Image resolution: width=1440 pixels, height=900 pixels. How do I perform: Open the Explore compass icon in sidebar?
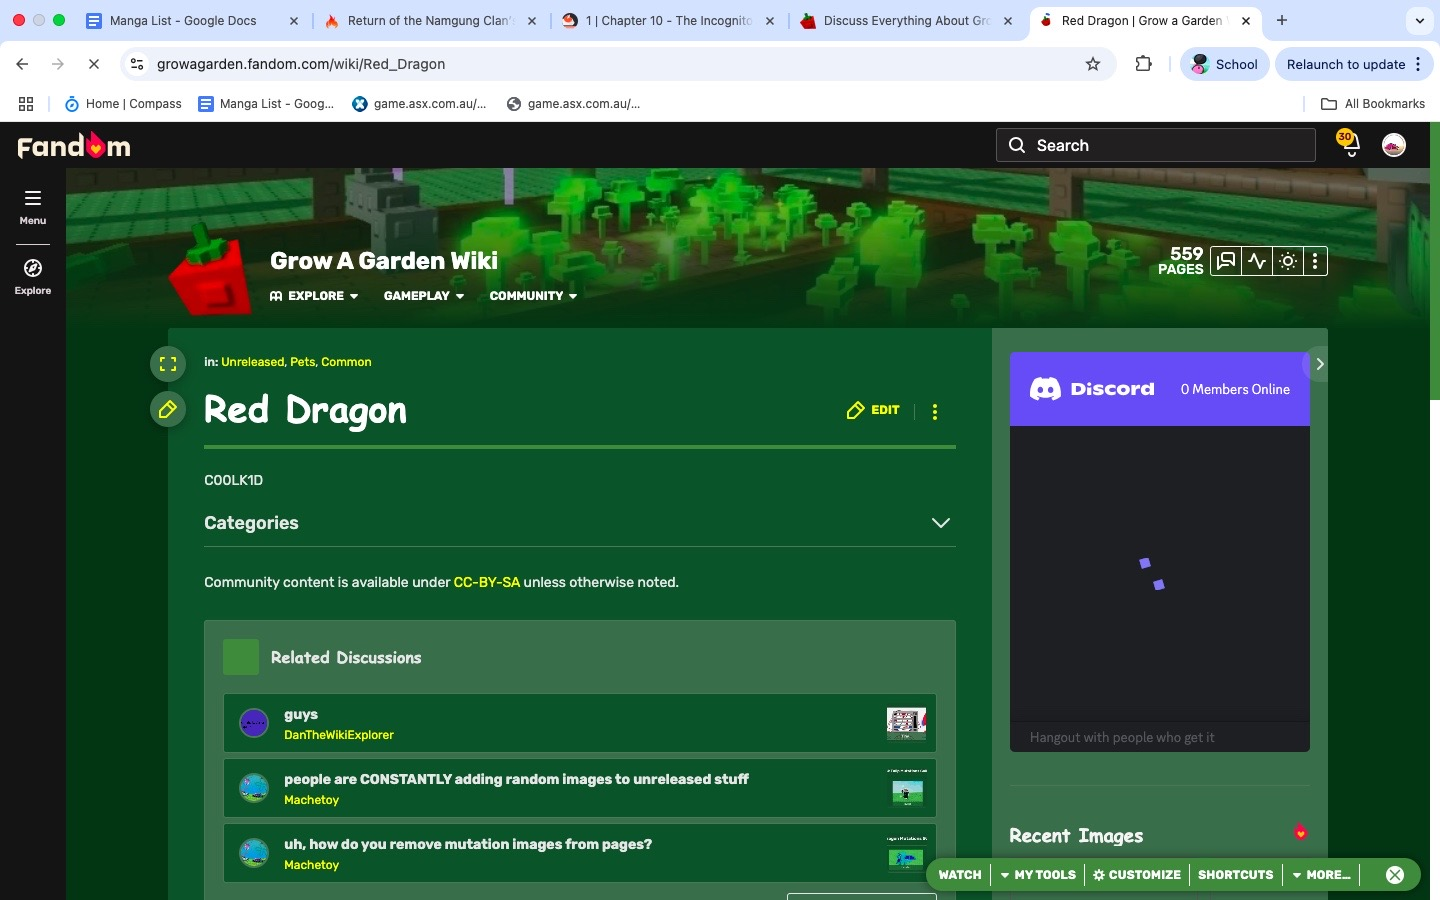click(33, 268)
